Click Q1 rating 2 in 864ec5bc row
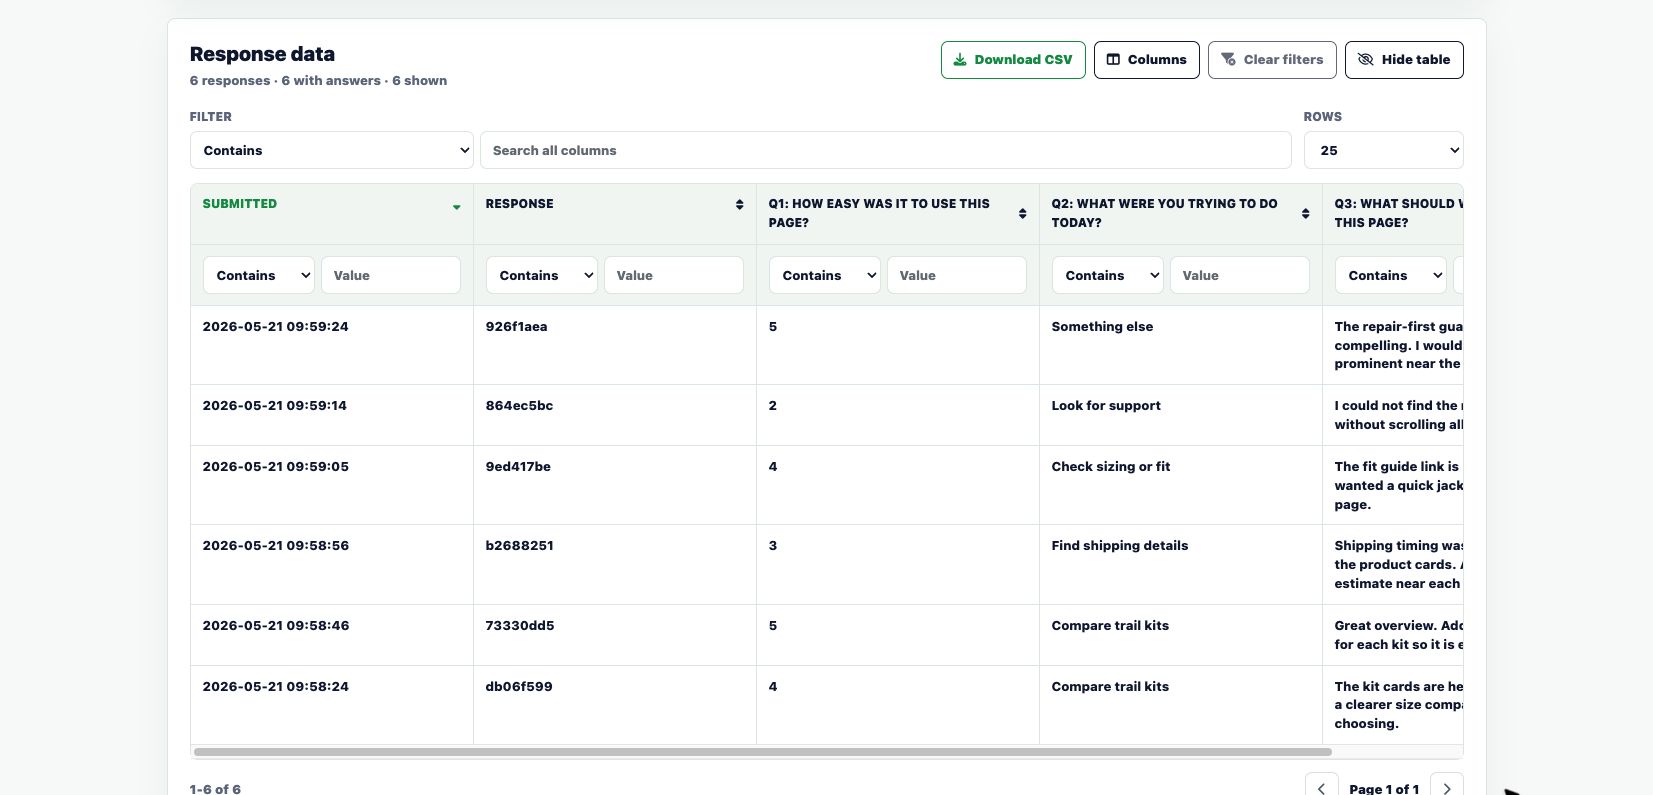Viewport: 1653px width, 795px height. pos(773,406)
